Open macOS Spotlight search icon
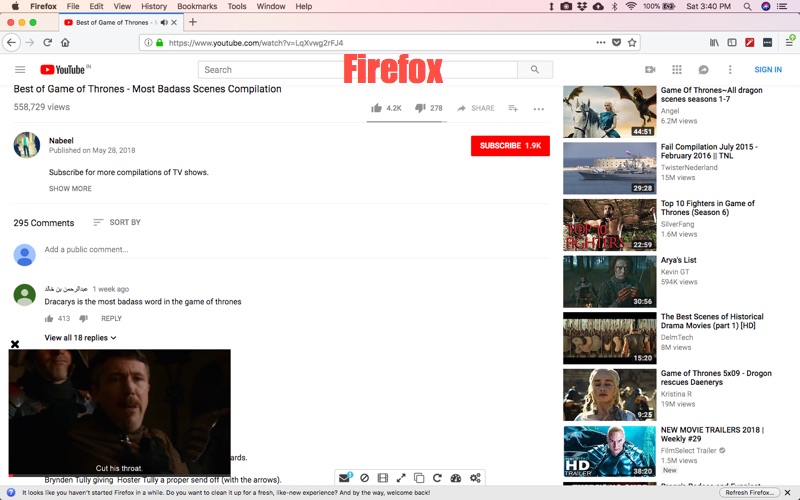800x500 pixels. [x=747, y=6]
